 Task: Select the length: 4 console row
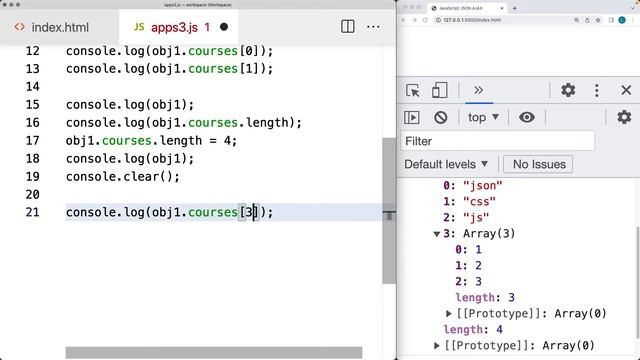click(x=473, y=329)
